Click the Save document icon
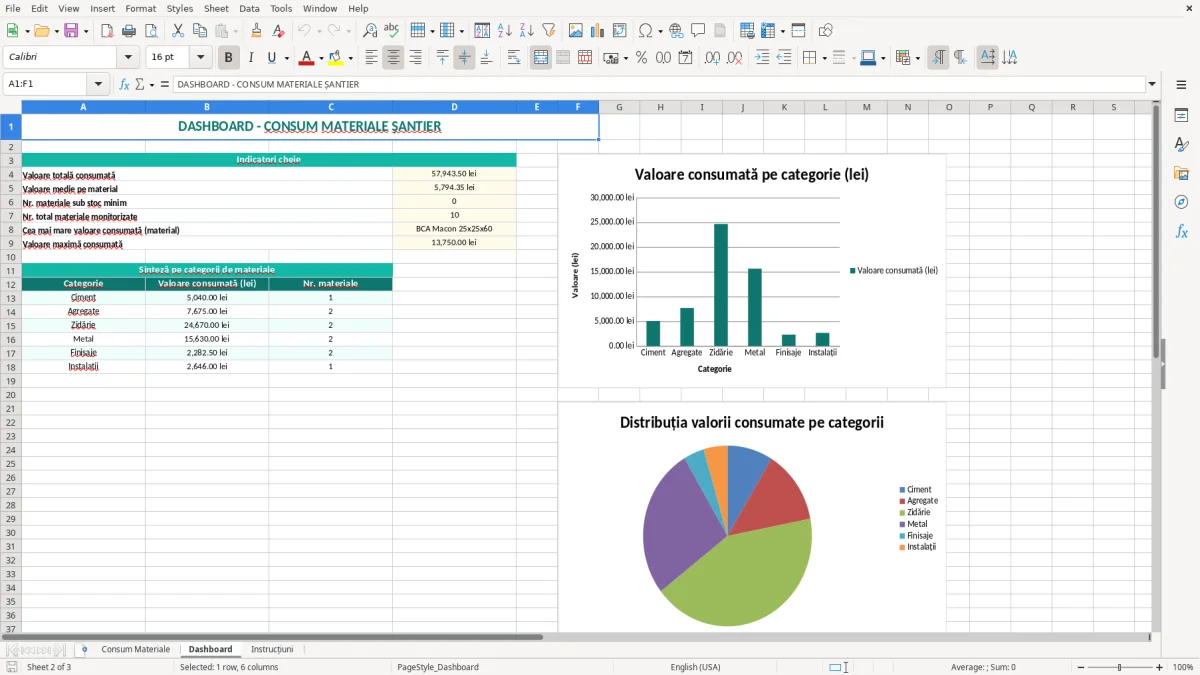 click(x=71, y=31)
